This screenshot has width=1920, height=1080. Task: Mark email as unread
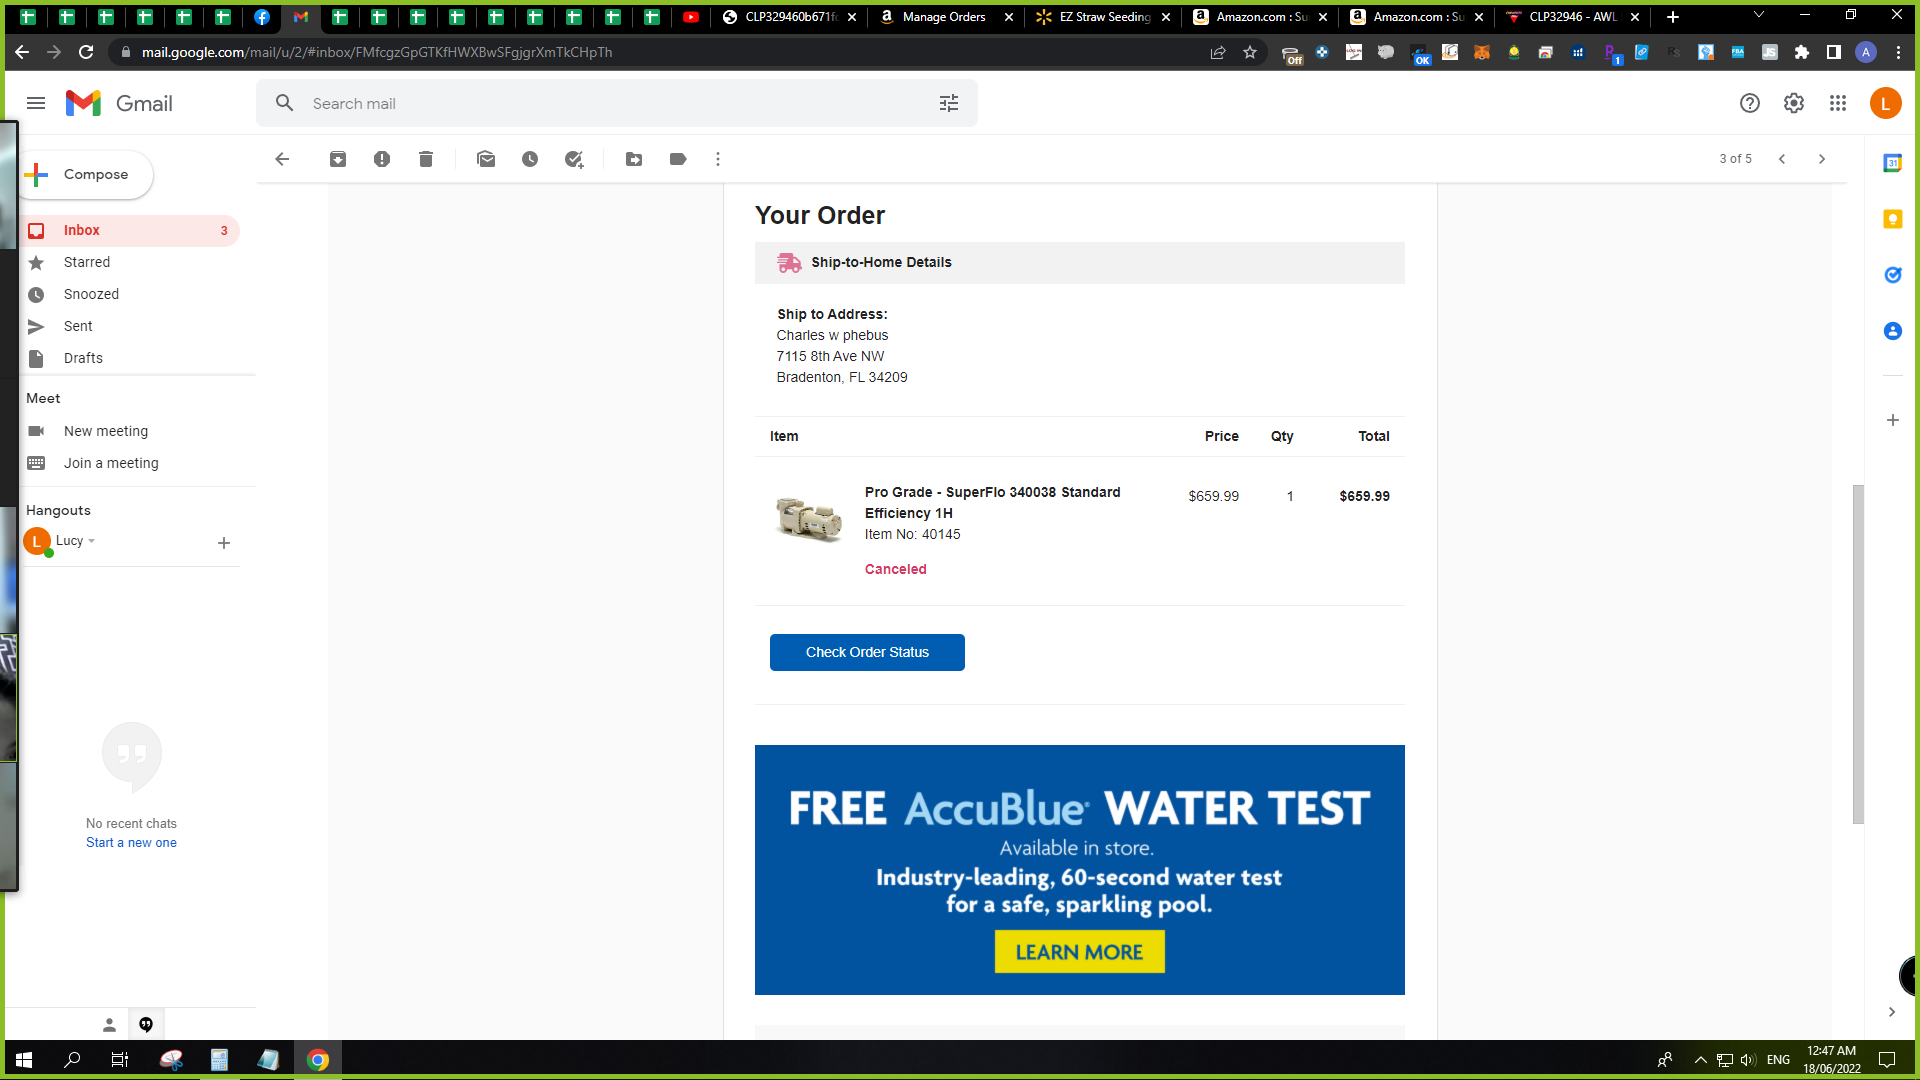point(486,159)
